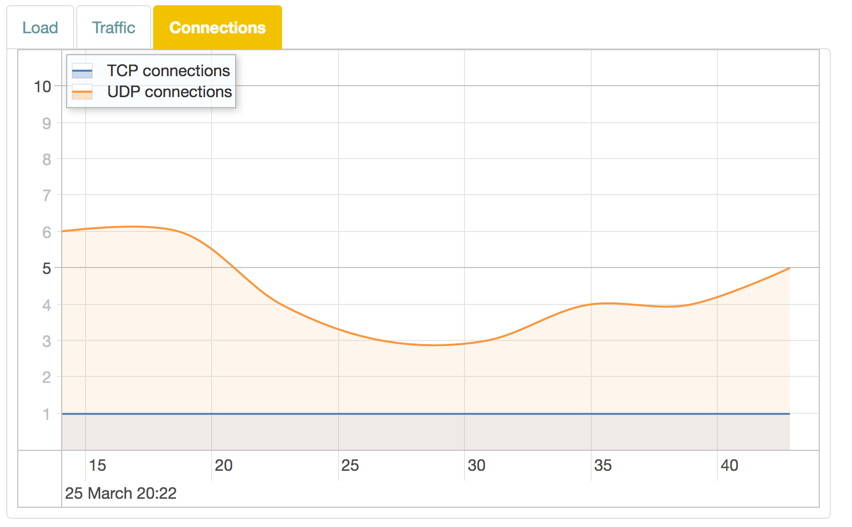Screen dimensions: 852x527
Task: Select the X-axis tick label 25
Action: (x=350, y=466)
